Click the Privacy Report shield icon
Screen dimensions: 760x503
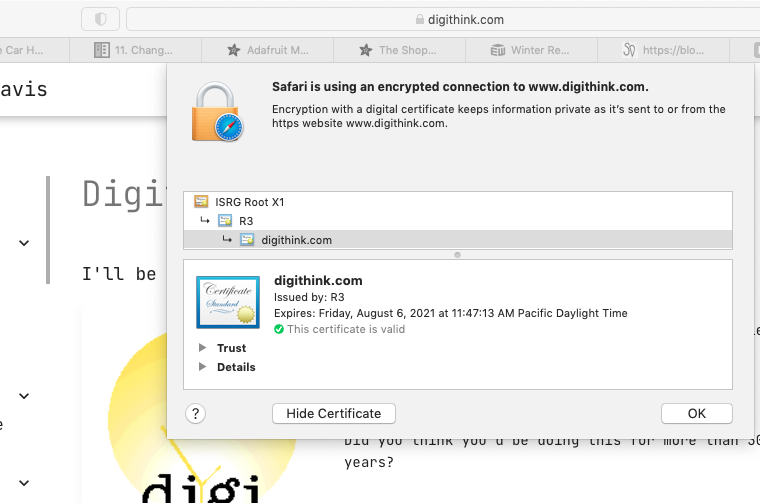[100, 19]
